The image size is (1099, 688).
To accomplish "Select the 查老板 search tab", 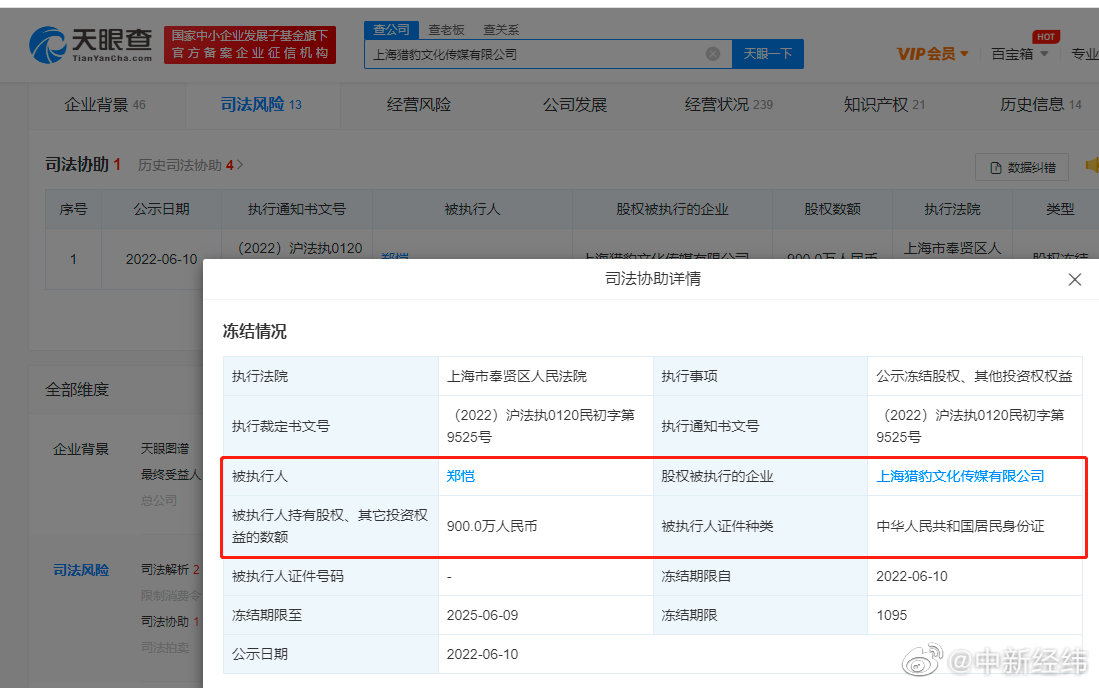I will pyautogui.click(x=446, y=29).
